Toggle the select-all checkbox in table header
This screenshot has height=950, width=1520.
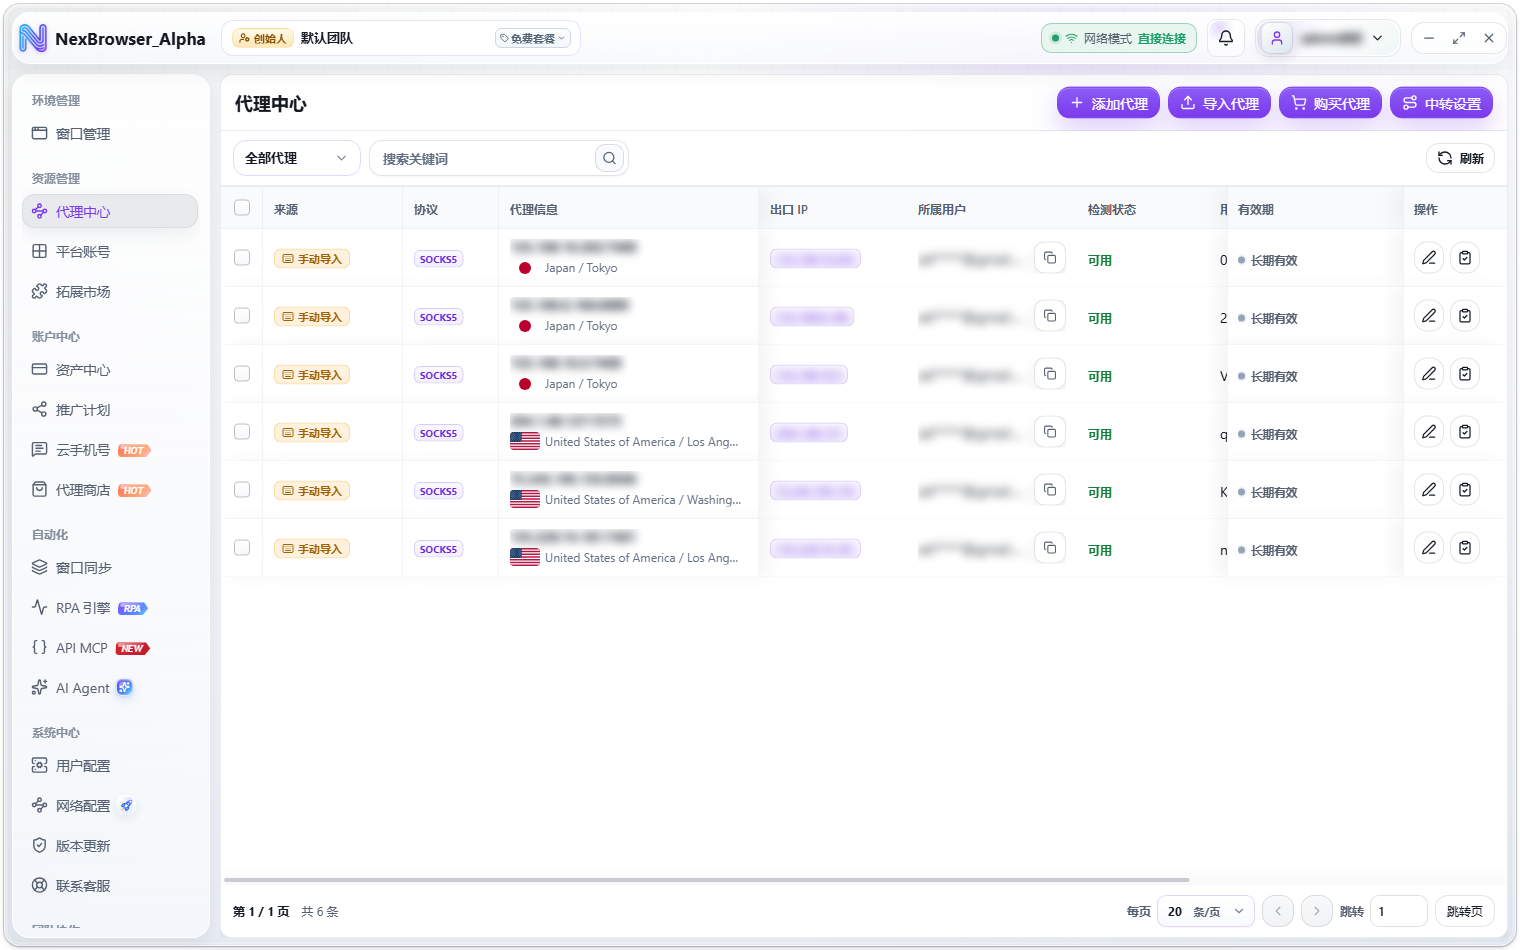pyautogui.click(x=242, y=208)
